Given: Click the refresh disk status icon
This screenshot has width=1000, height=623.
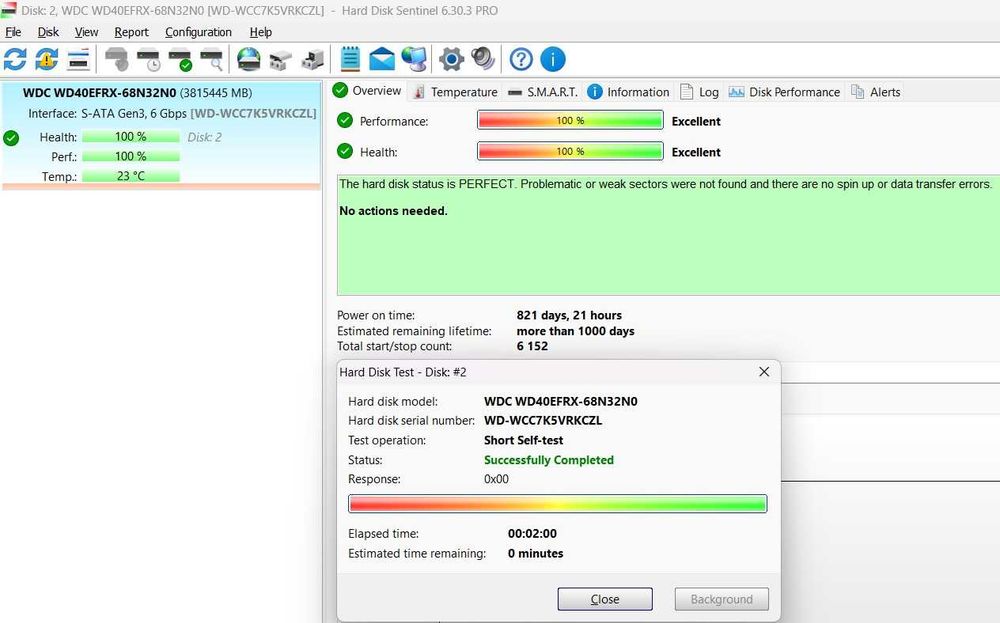Looking at the screenshot, I should [15, 59].
